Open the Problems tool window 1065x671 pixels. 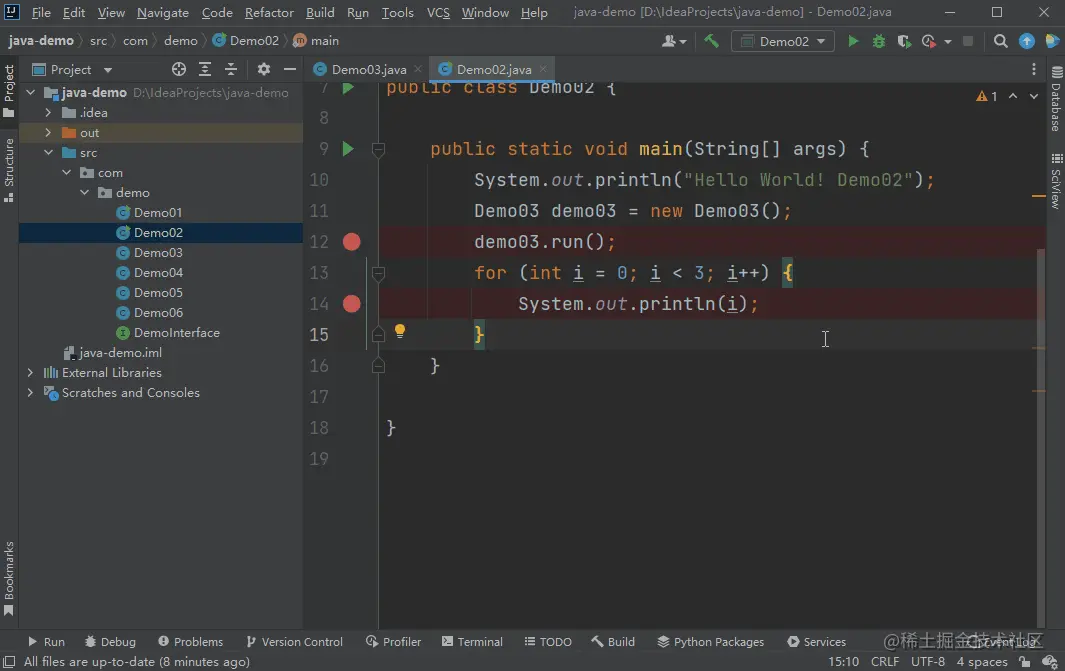pyautogui.click(x=190, y=642)
